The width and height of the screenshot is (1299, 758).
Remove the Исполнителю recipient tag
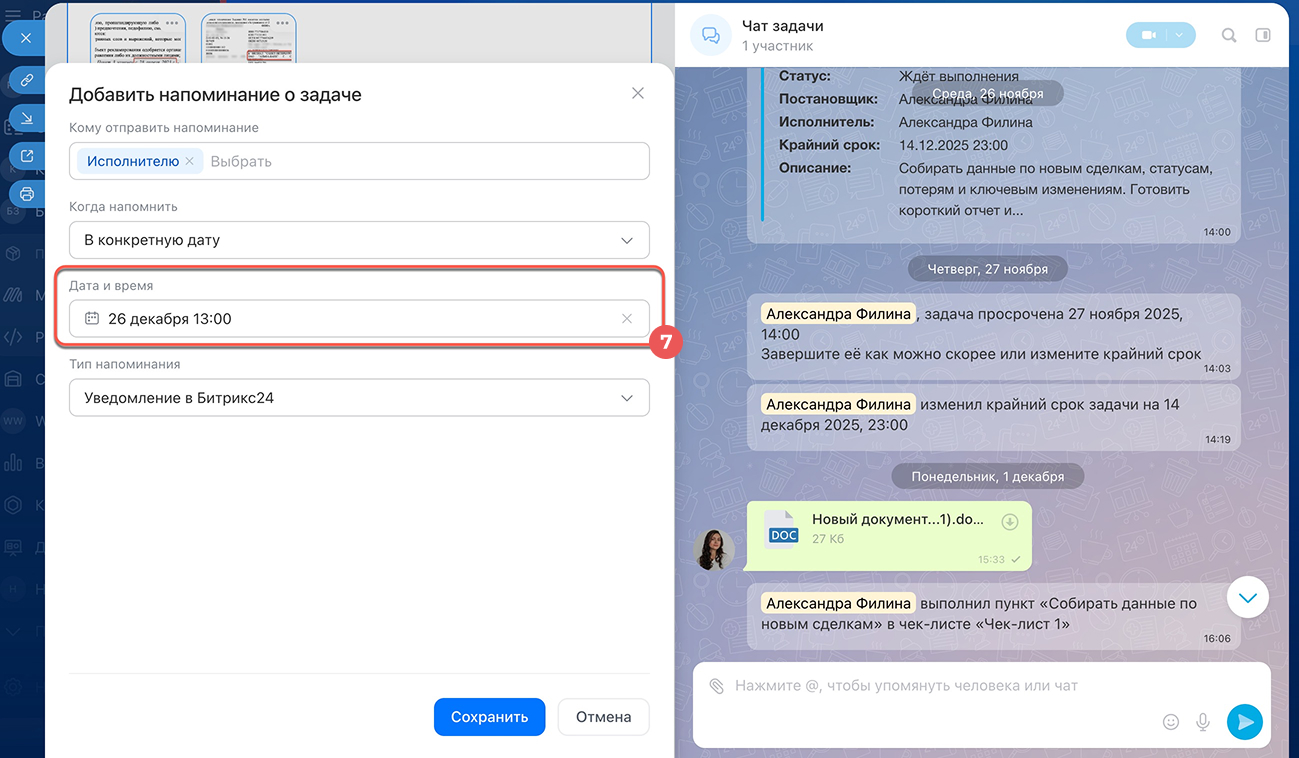coord(190,161)
